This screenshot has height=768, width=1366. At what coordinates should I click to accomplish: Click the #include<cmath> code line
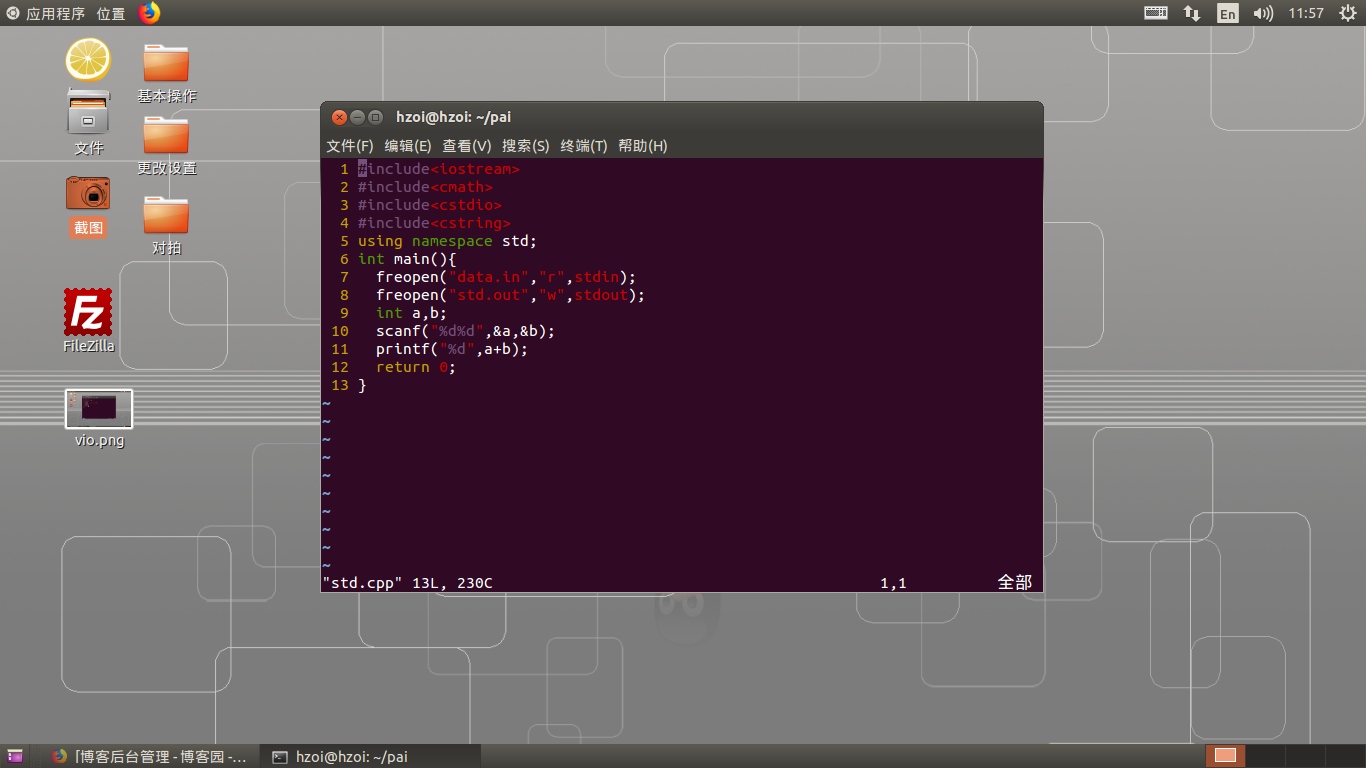tap(425, 187)
